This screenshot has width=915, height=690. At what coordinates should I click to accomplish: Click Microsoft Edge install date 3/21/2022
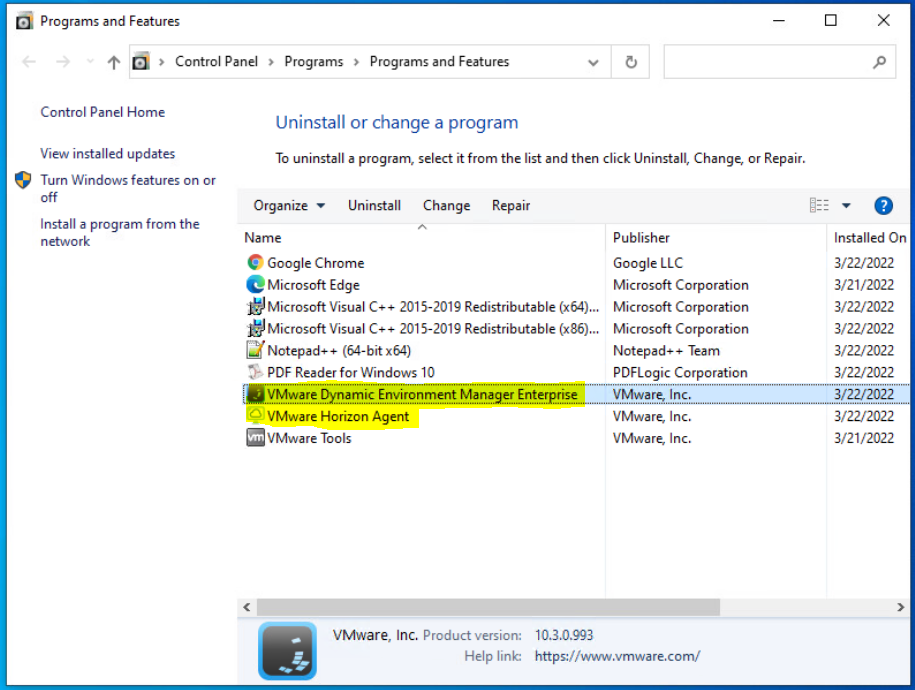pos(864,285)
